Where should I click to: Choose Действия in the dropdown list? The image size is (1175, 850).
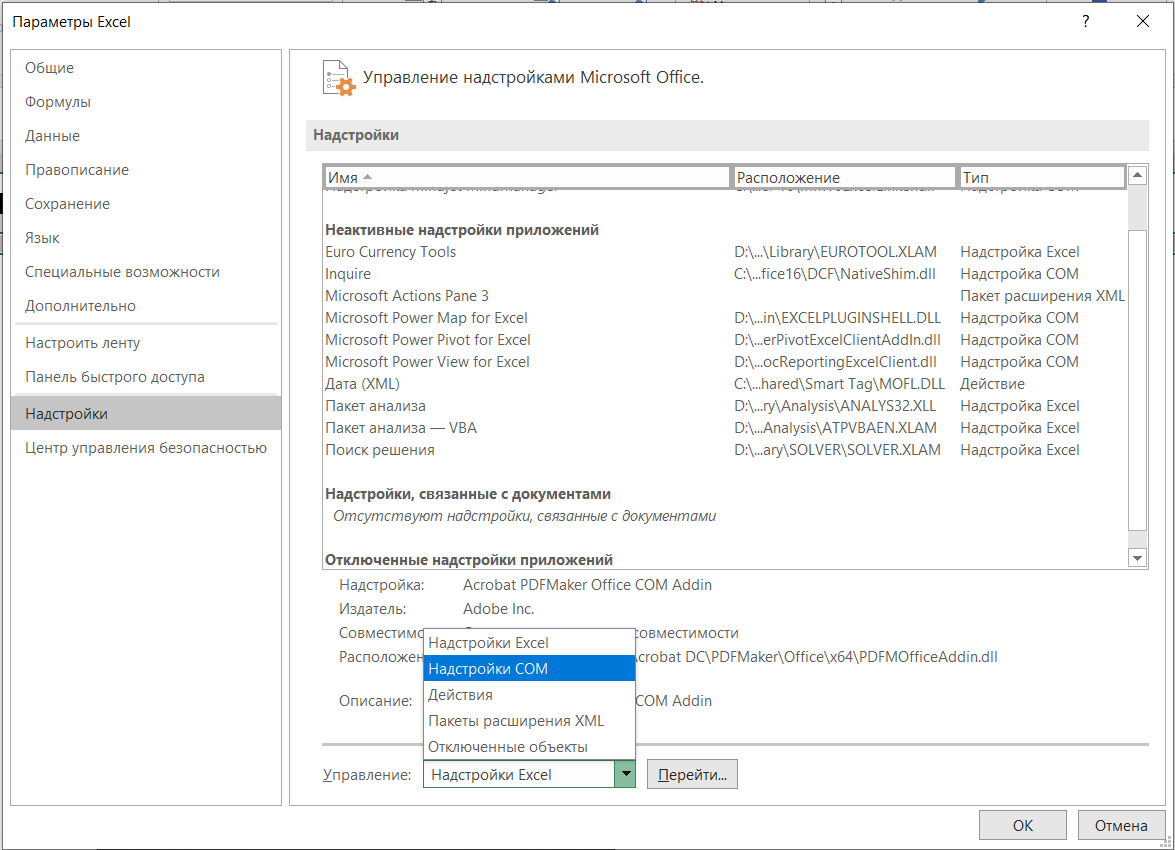(529, 695)
